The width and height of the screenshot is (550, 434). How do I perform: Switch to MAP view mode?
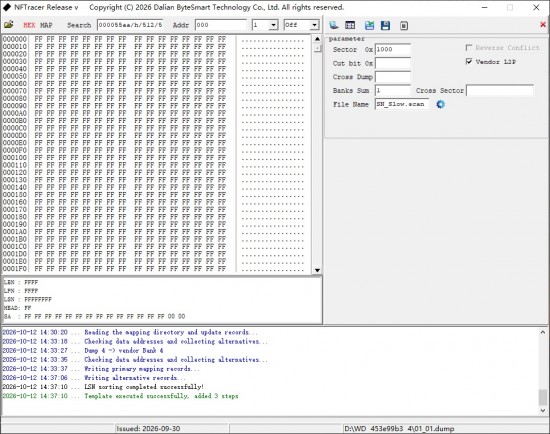pyautogui.click(x=46, y=25)
